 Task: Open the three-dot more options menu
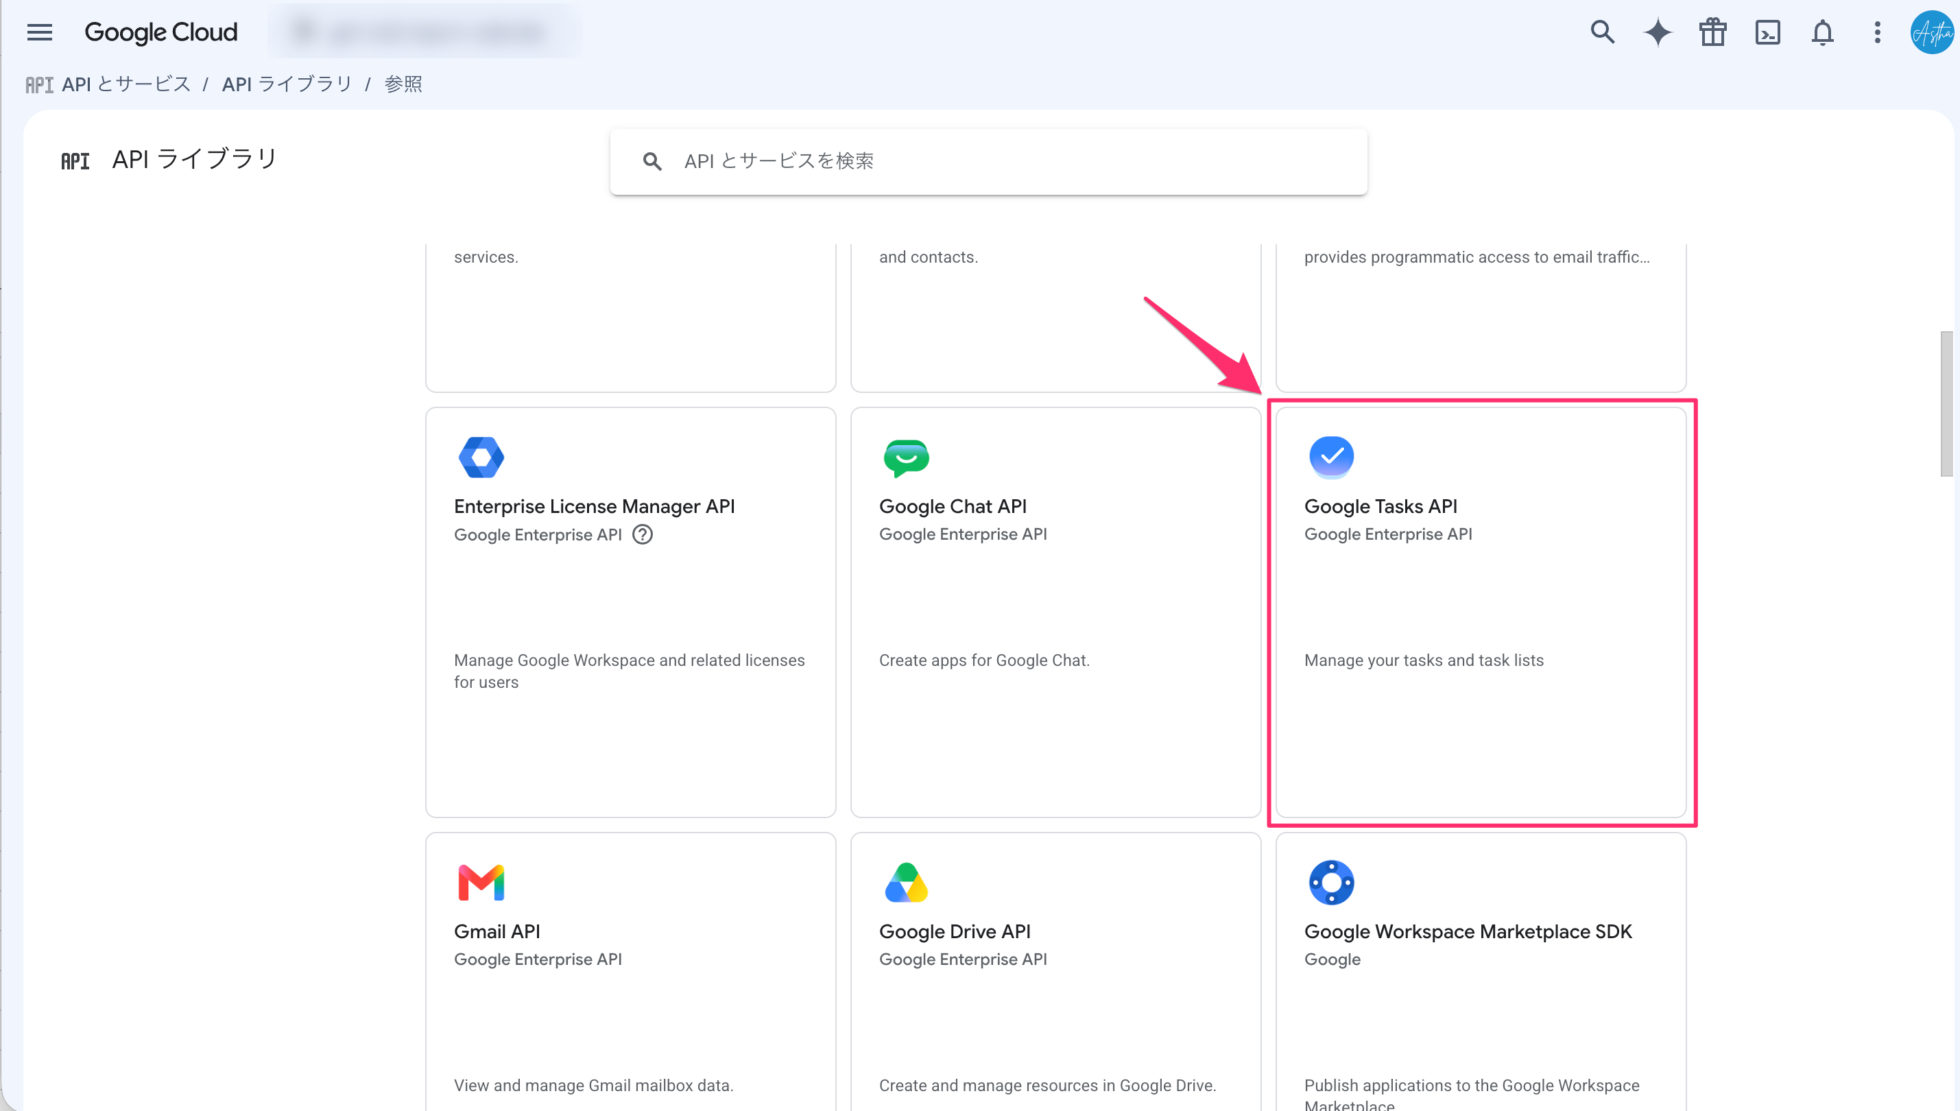pyautogui.click(x=1877, y=32)
